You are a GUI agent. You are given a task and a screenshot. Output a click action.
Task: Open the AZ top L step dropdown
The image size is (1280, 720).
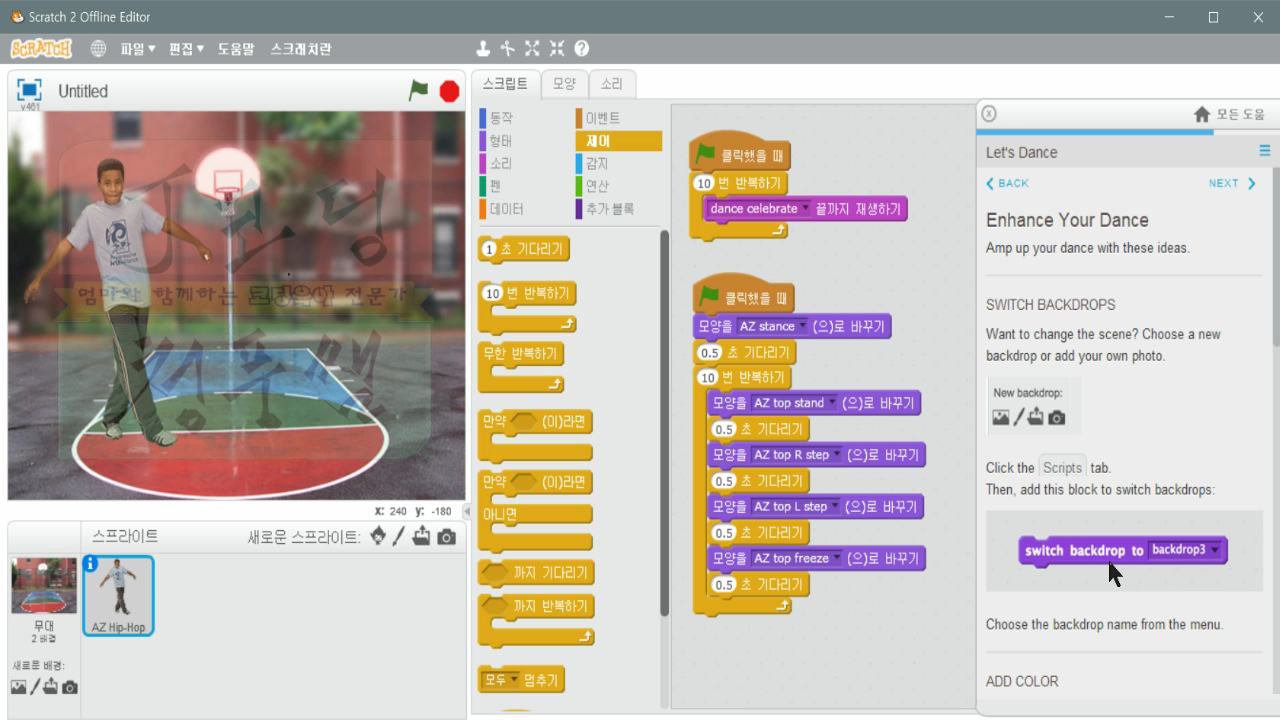[x=795, y=507]
